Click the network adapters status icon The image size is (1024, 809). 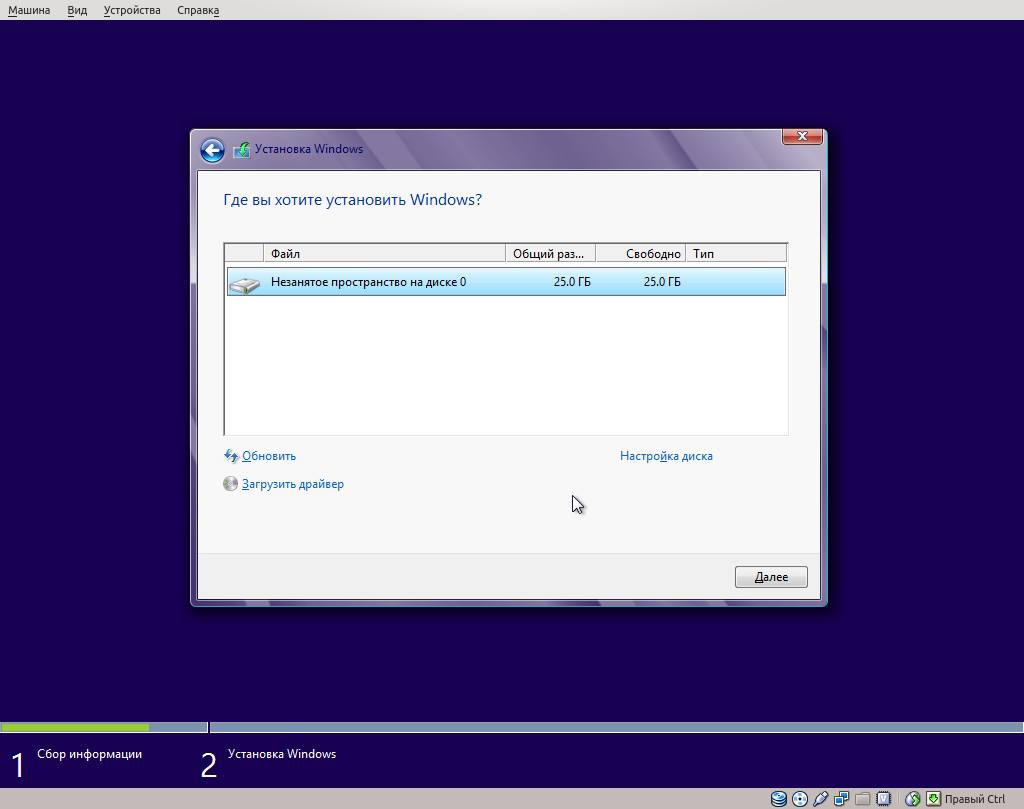coord(842,799)
